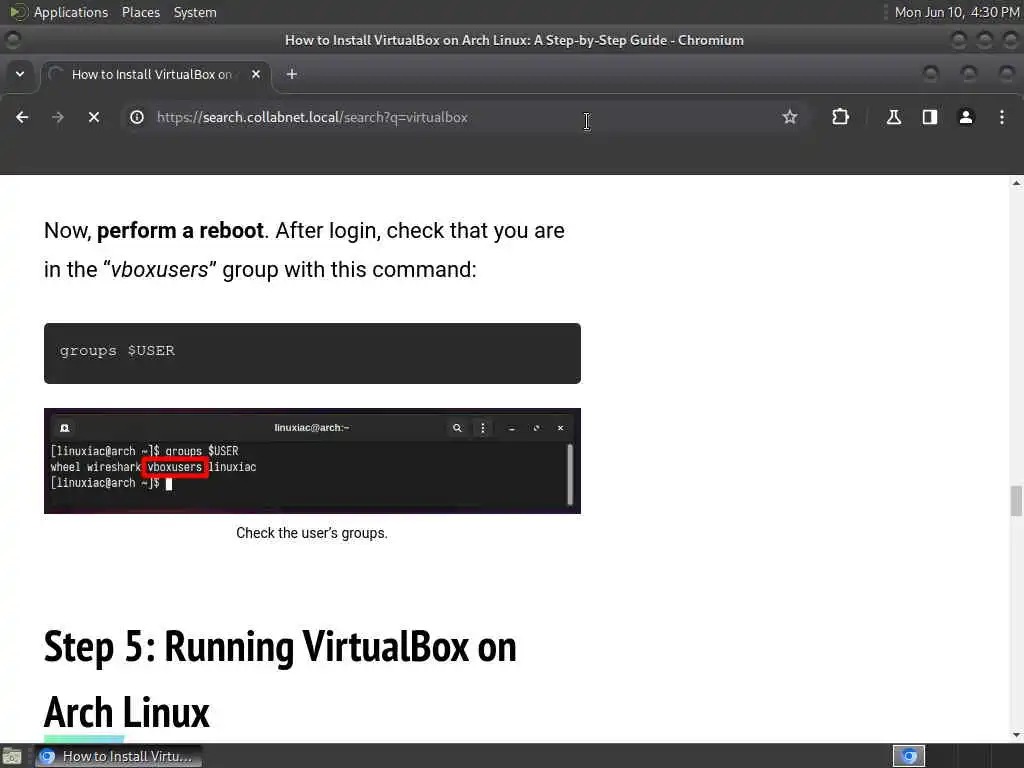Expand the tab search dropdown
The image size is (1024, 768).
point(20,74)
